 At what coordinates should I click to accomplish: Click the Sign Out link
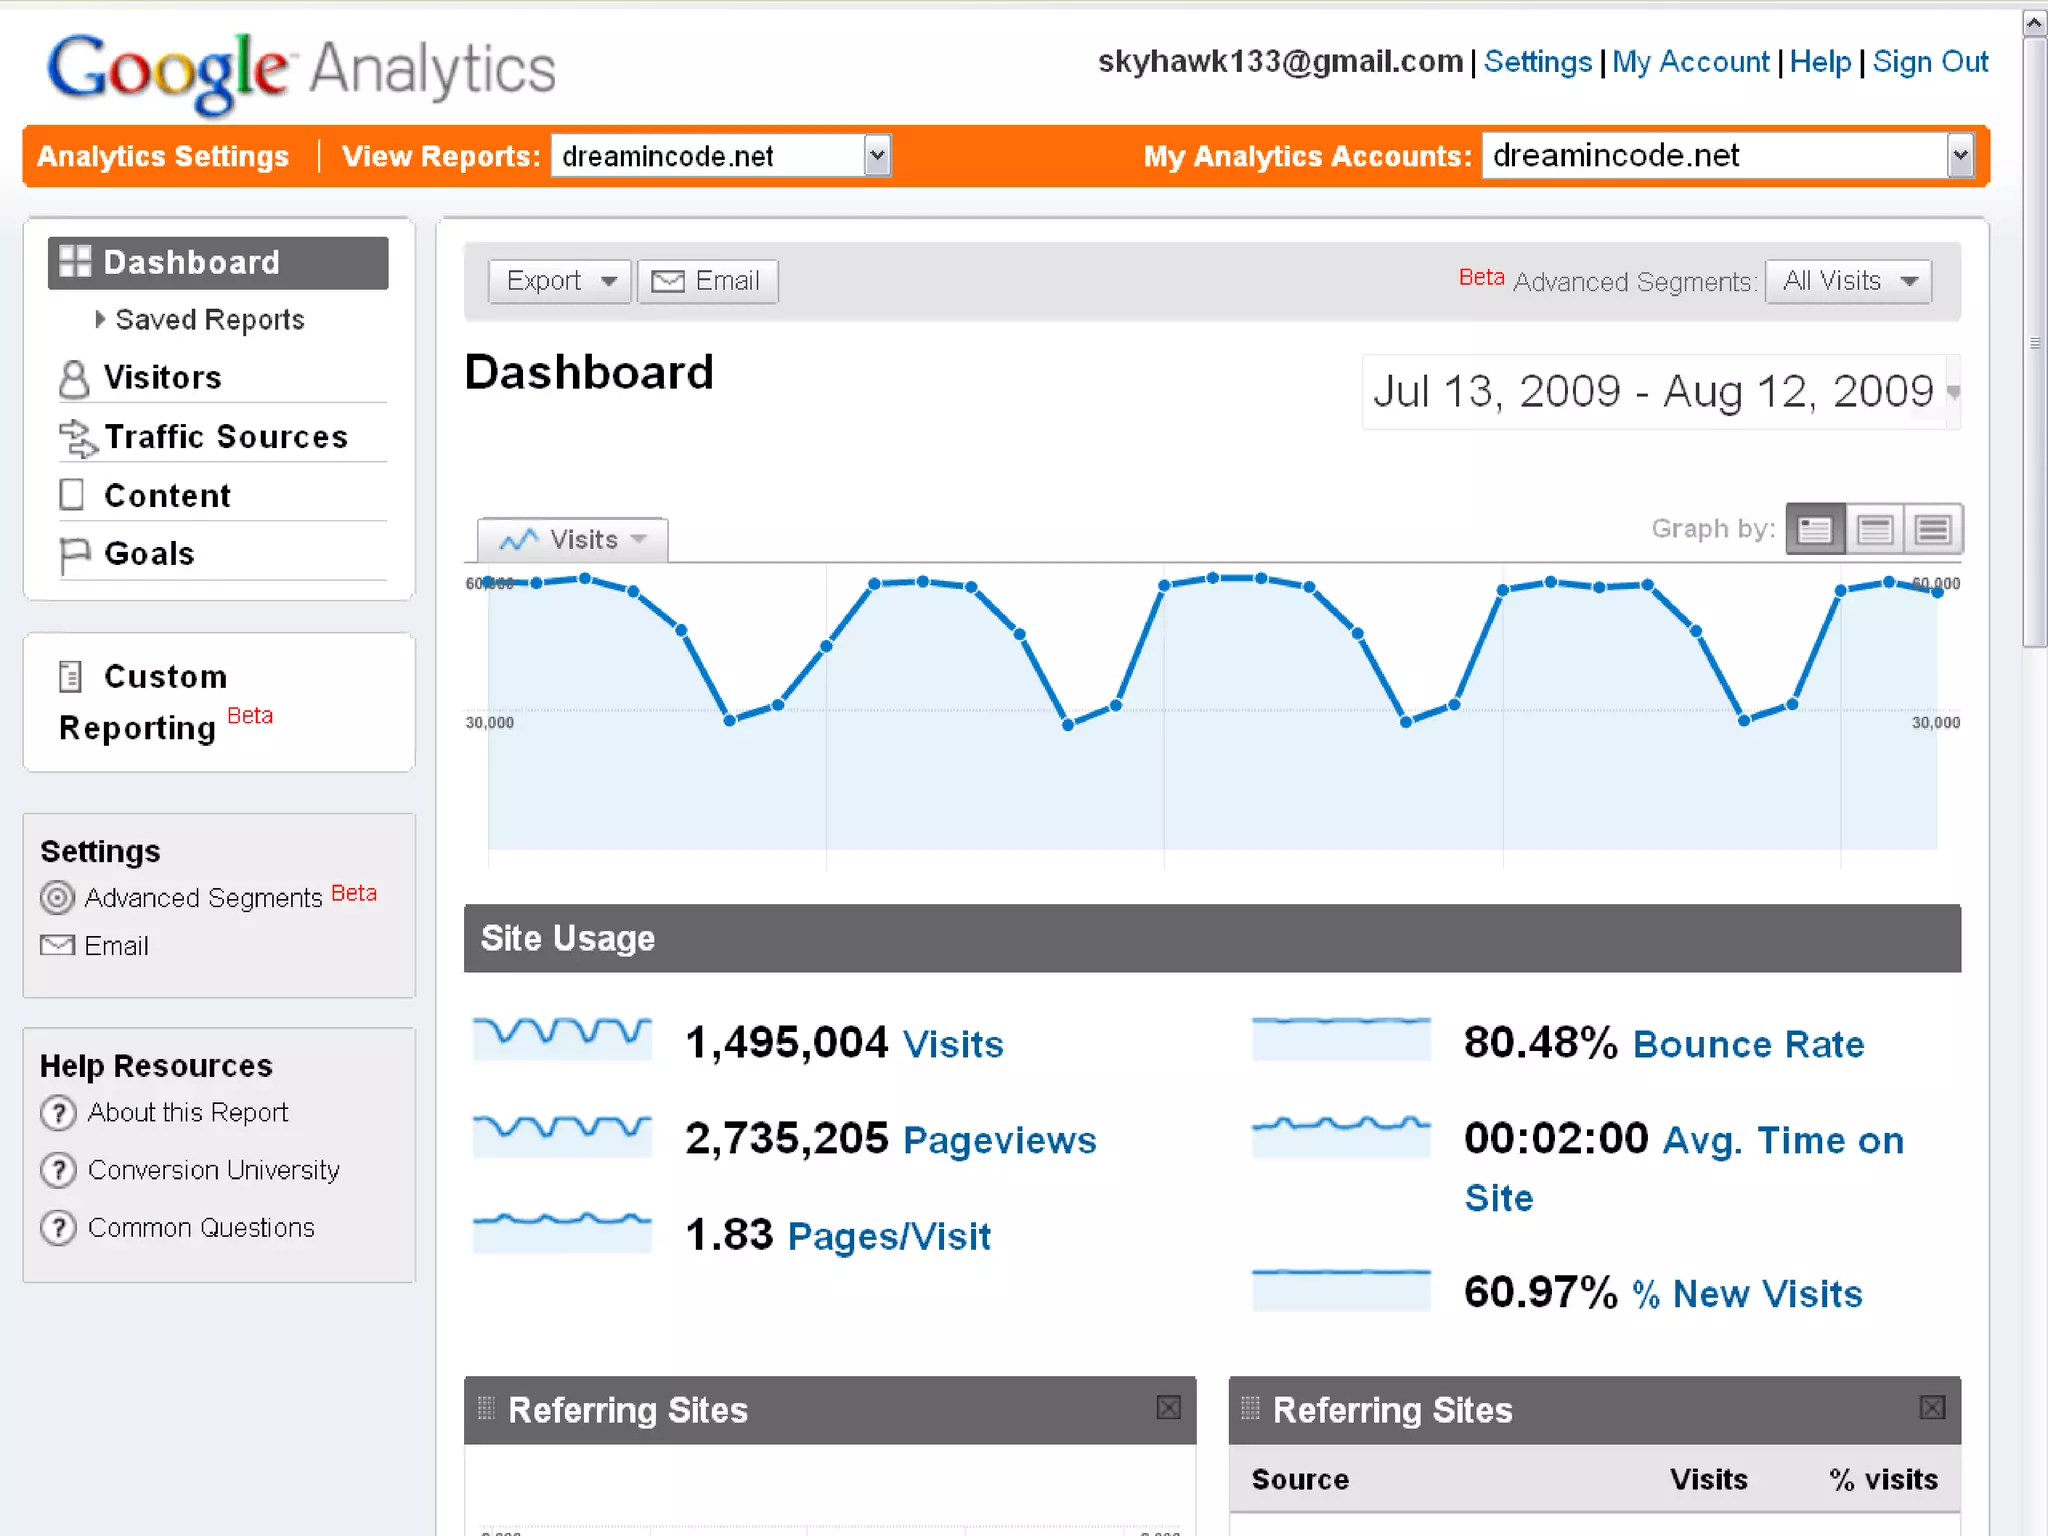[x=1929, y=62]
